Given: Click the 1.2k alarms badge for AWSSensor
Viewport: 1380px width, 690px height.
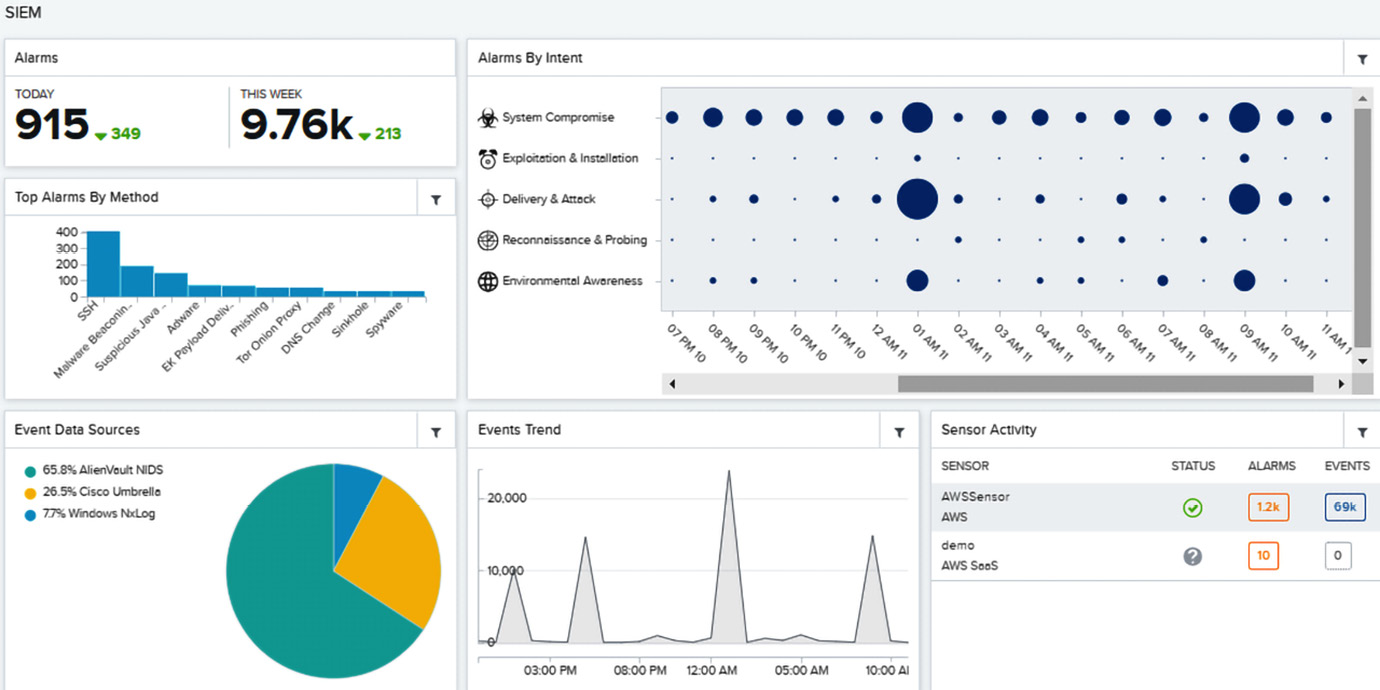Looking at the screenshot, I should tap(1267, 507).
